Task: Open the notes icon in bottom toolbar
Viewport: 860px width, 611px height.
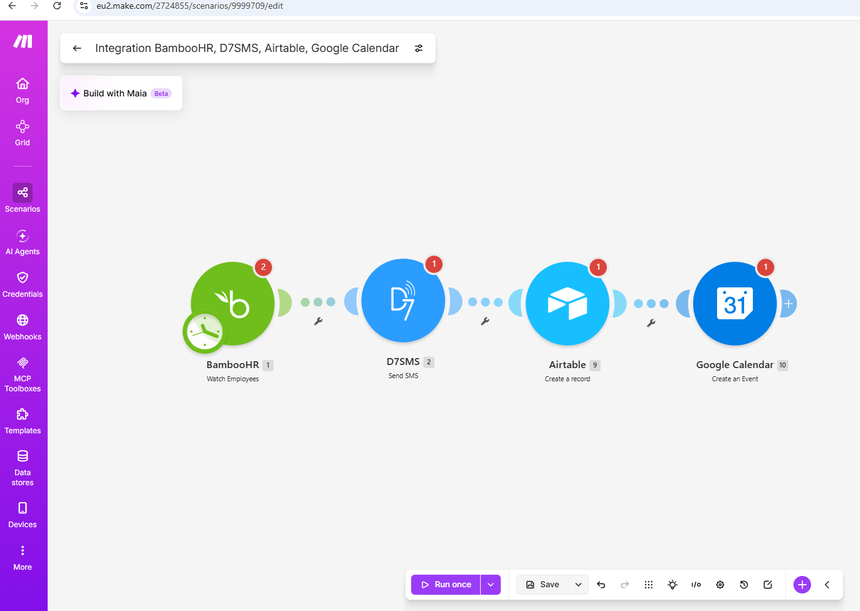Action: tap(768, 585)
